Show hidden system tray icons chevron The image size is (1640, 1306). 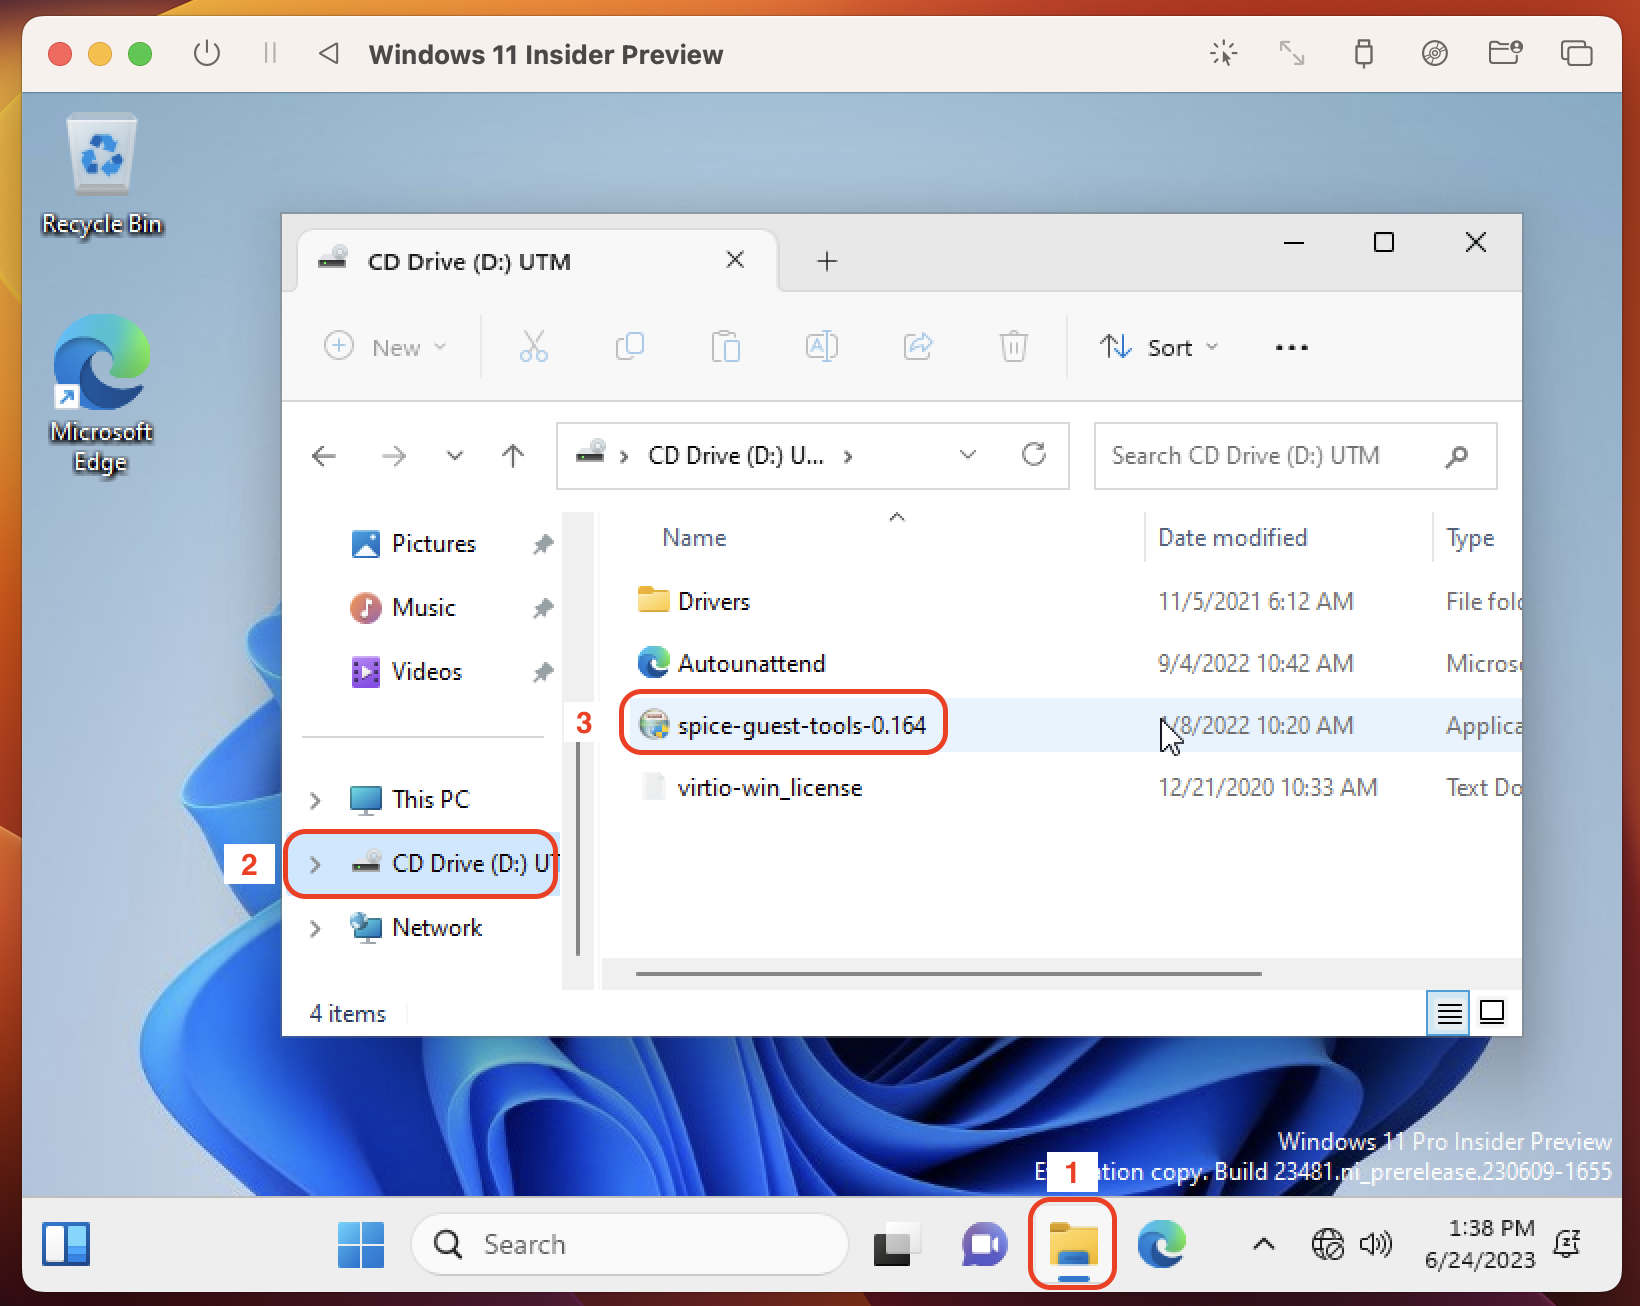click(1264, 1244)
